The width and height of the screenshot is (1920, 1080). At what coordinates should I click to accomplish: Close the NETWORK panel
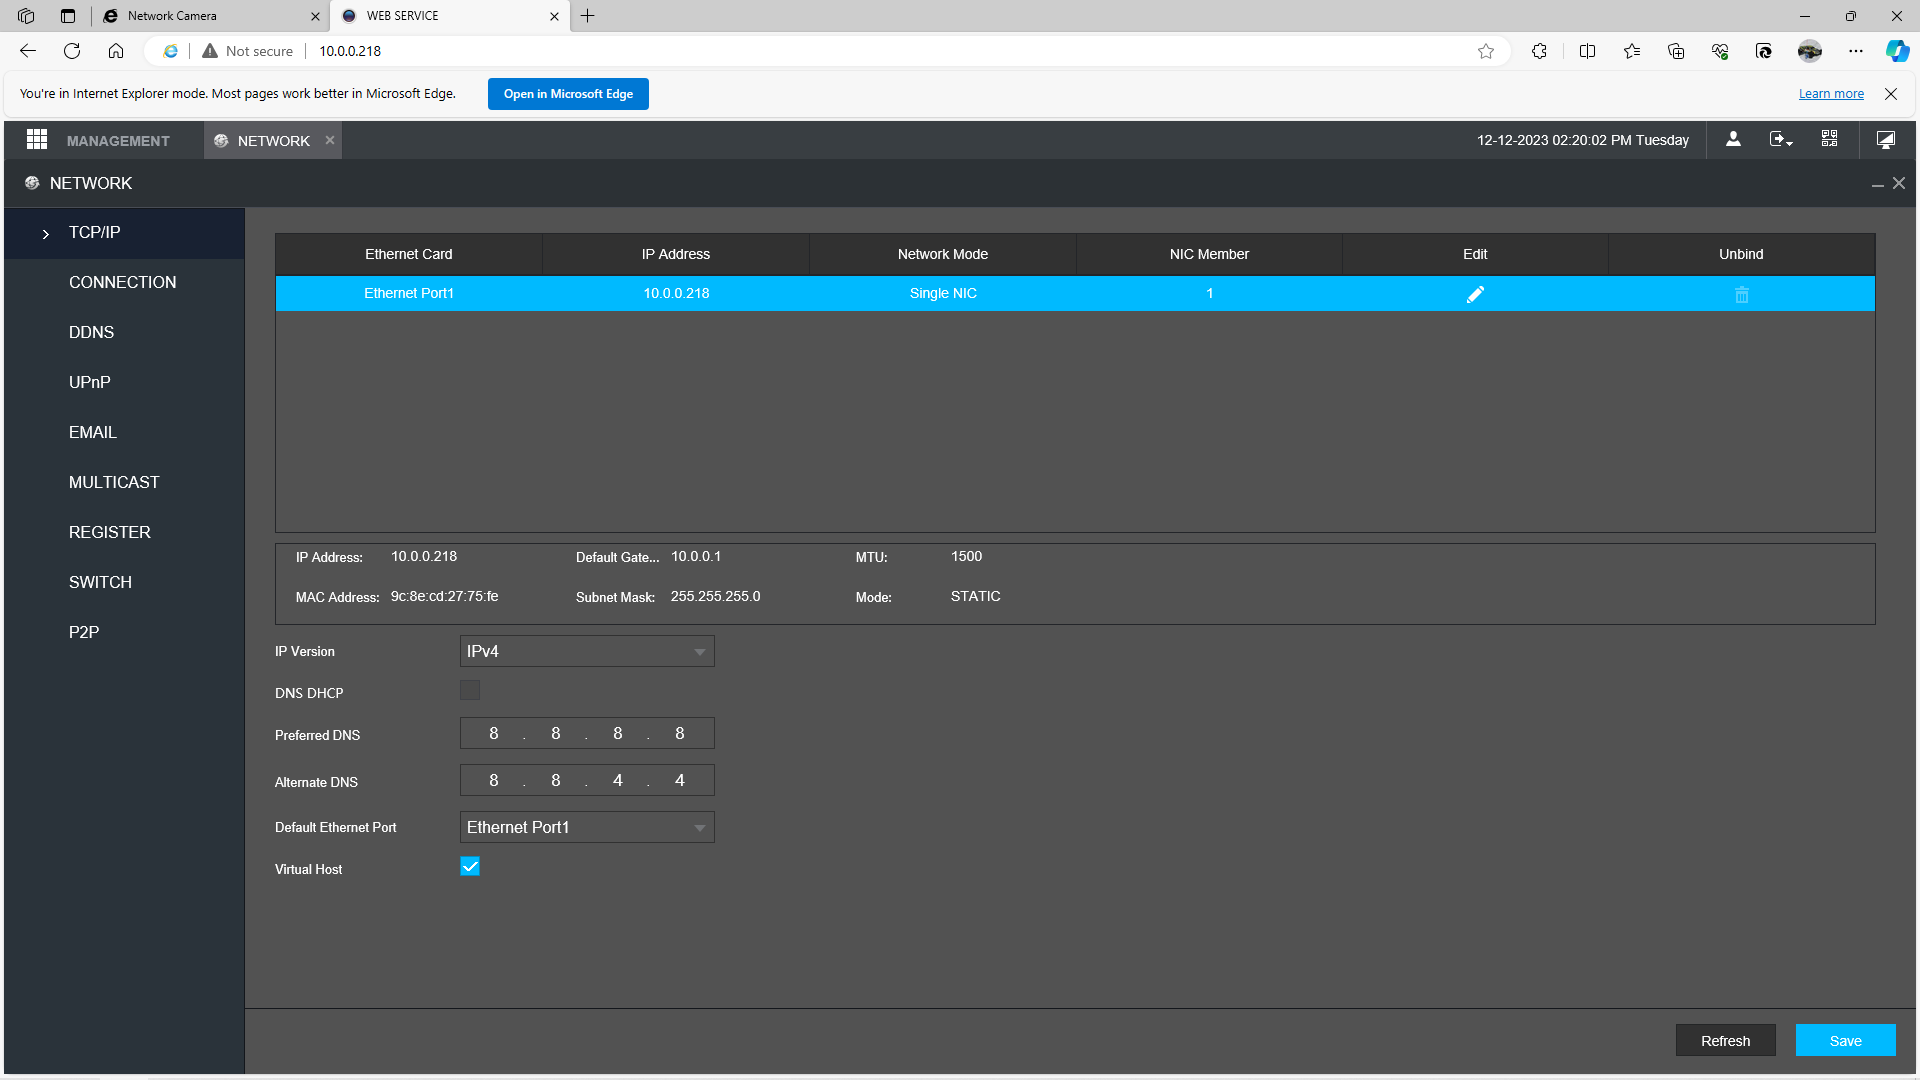point(1899,183)
